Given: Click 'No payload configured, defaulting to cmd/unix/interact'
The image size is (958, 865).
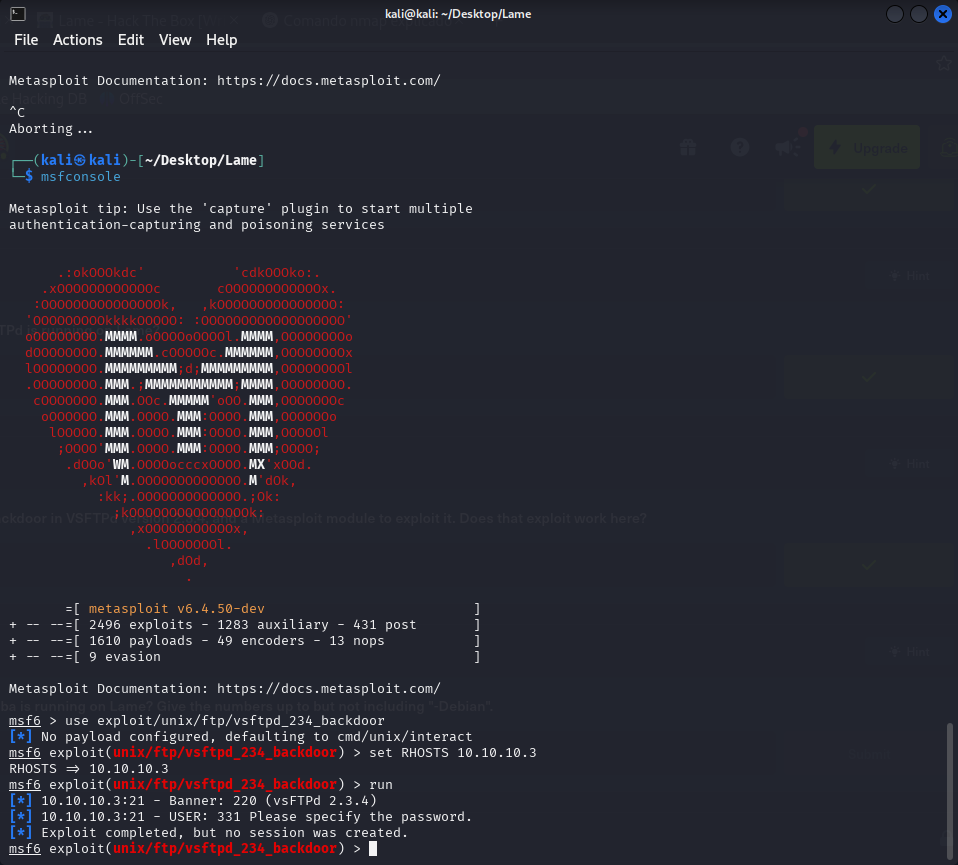Looking at the screenshot, I should [x=257, y=737].
